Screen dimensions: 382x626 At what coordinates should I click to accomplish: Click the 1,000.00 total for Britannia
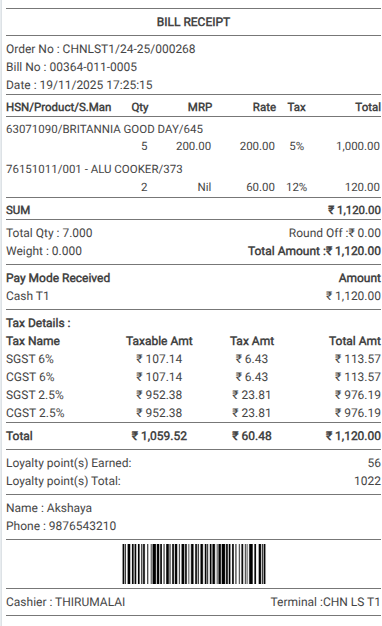point(358,146)
